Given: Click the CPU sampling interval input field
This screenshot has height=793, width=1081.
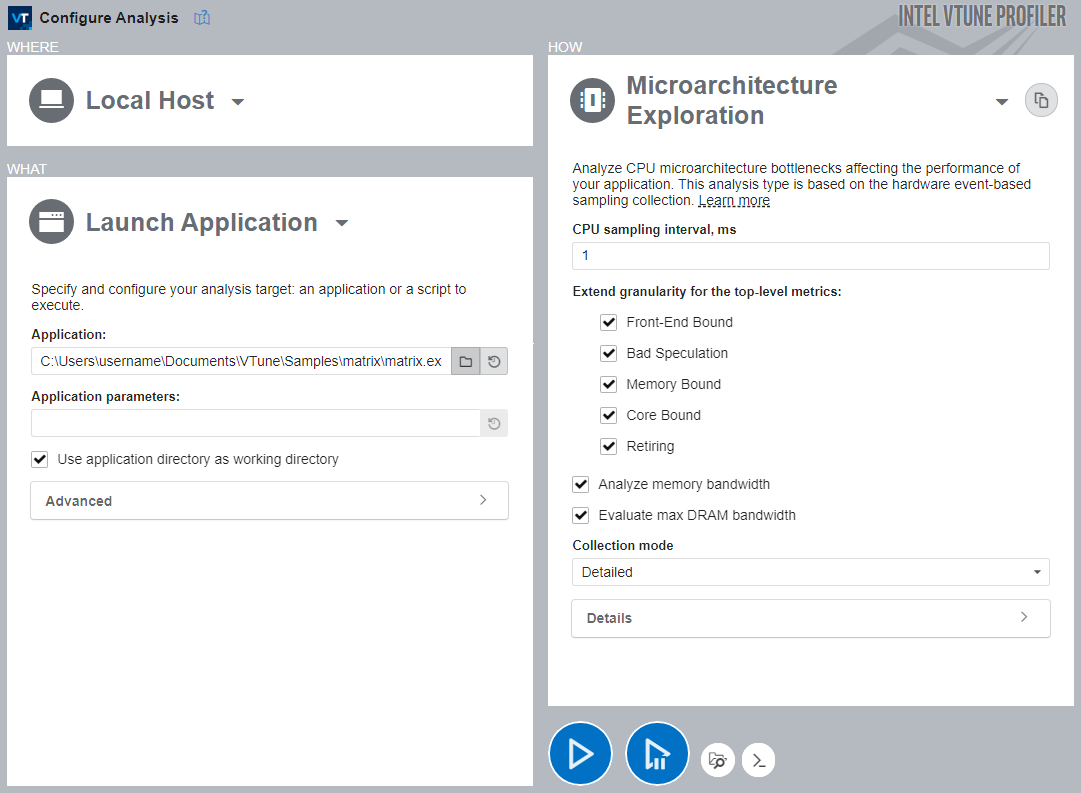Looking at the screenshot, I should click(x=810, y=256).
